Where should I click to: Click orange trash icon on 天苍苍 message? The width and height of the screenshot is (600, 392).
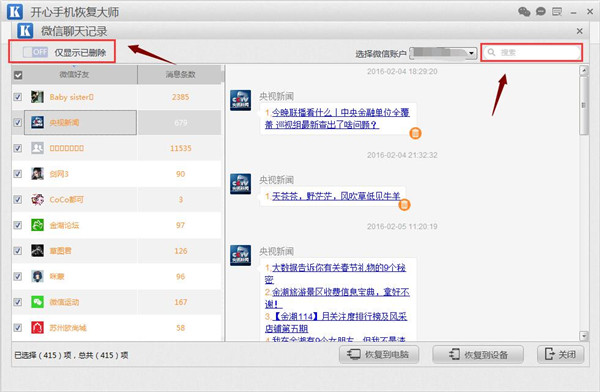tap(404, 205)
